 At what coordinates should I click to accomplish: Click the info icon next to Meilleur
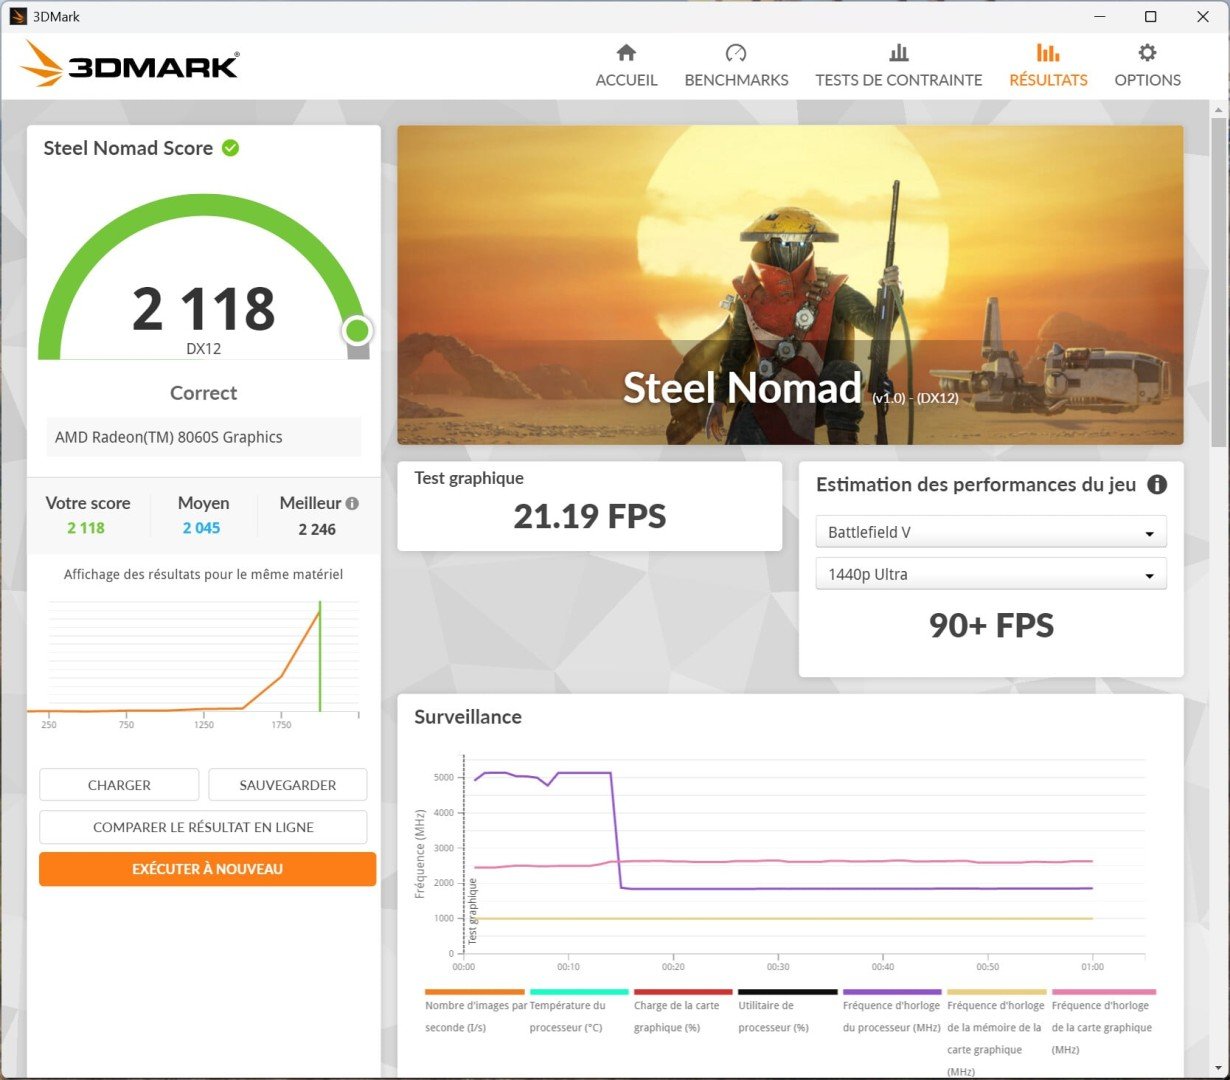pyautogui.click(x=352, y=504)
